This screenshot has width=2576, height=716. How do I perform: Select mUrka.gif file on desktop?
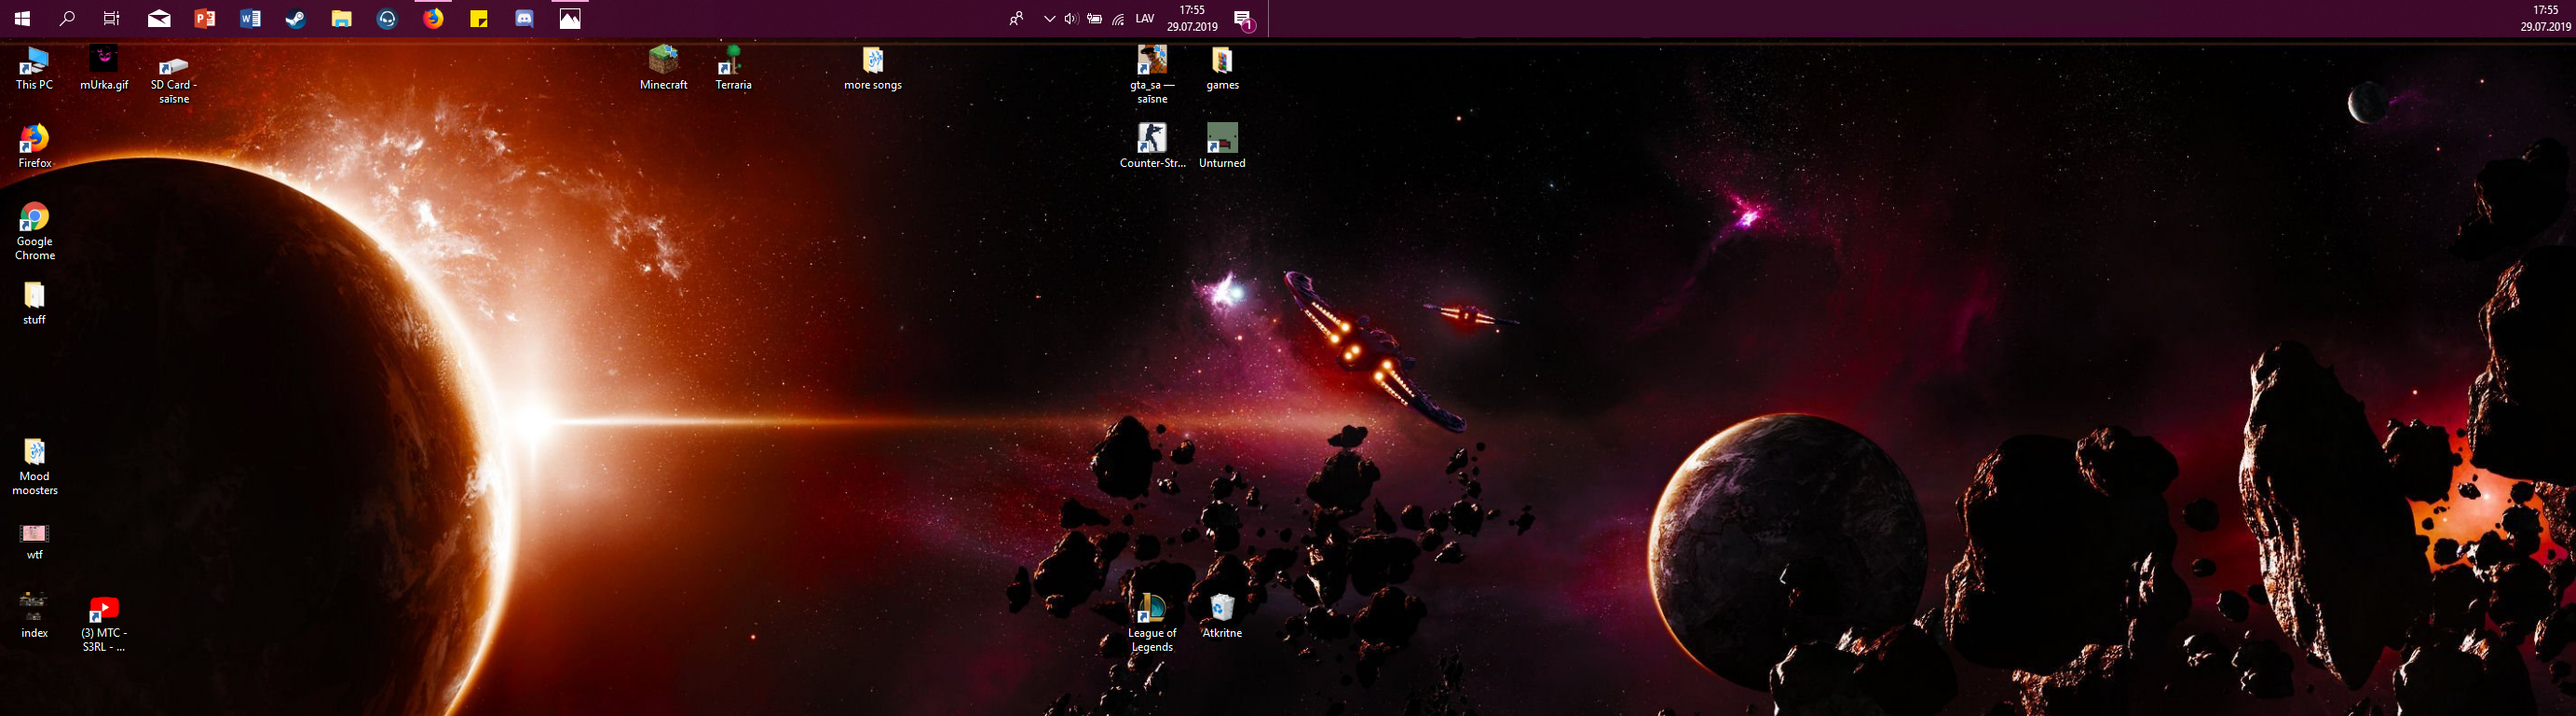click(x=104, y=68)
